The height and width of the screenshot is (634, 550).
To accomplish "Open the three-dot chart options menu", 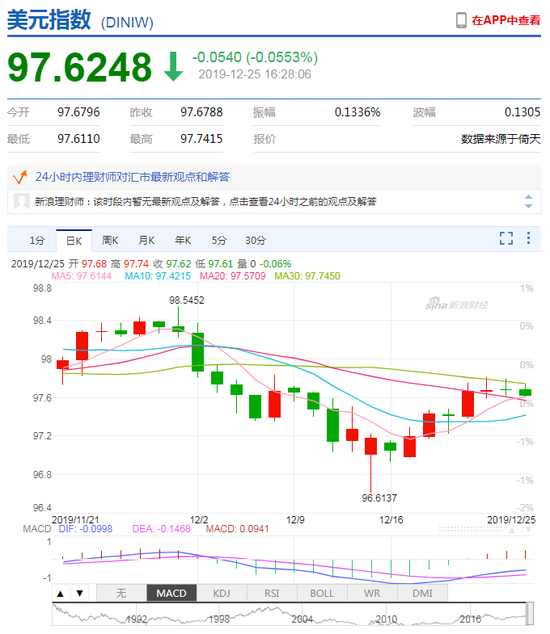I will [528, 238].
